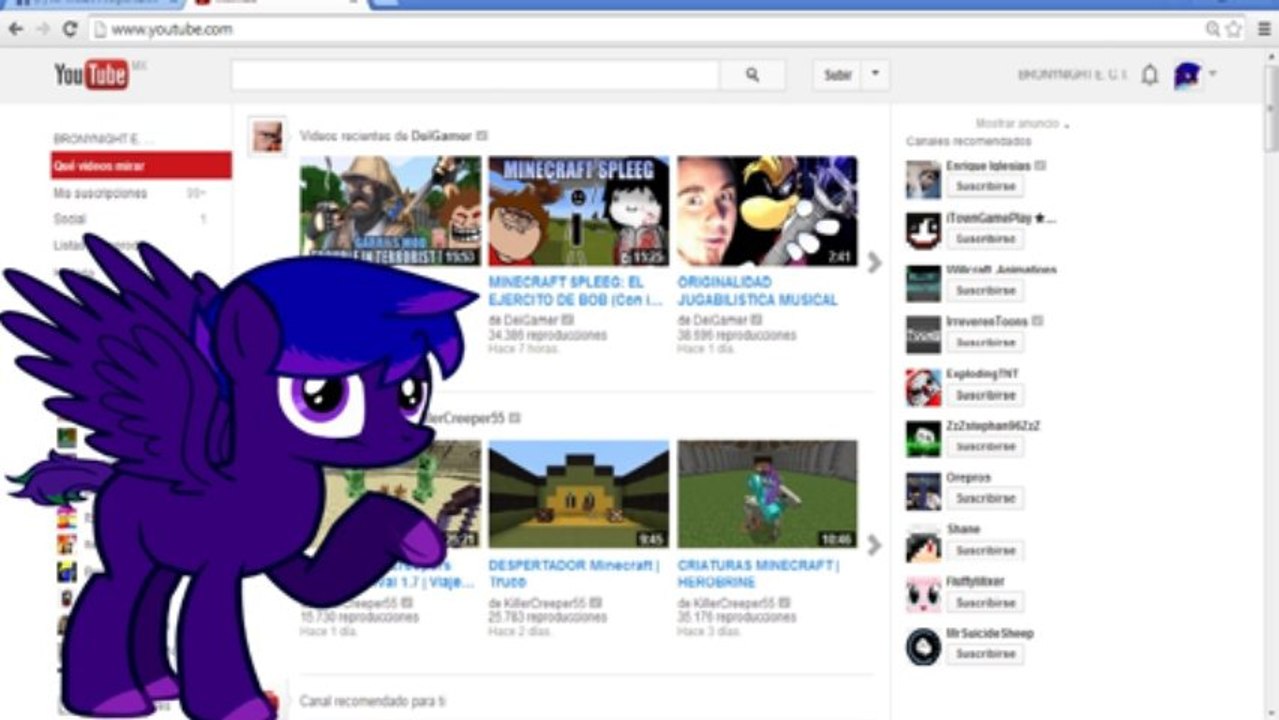The image size is (1279, 720).
Task: Select Qué videos mirar in the sidebar
Action: (x=141, y=166)
